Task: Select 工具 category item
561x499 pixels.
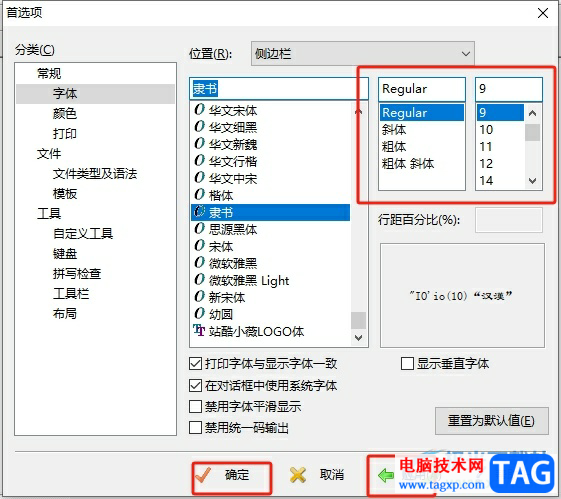Action: (x=49, y=214)
